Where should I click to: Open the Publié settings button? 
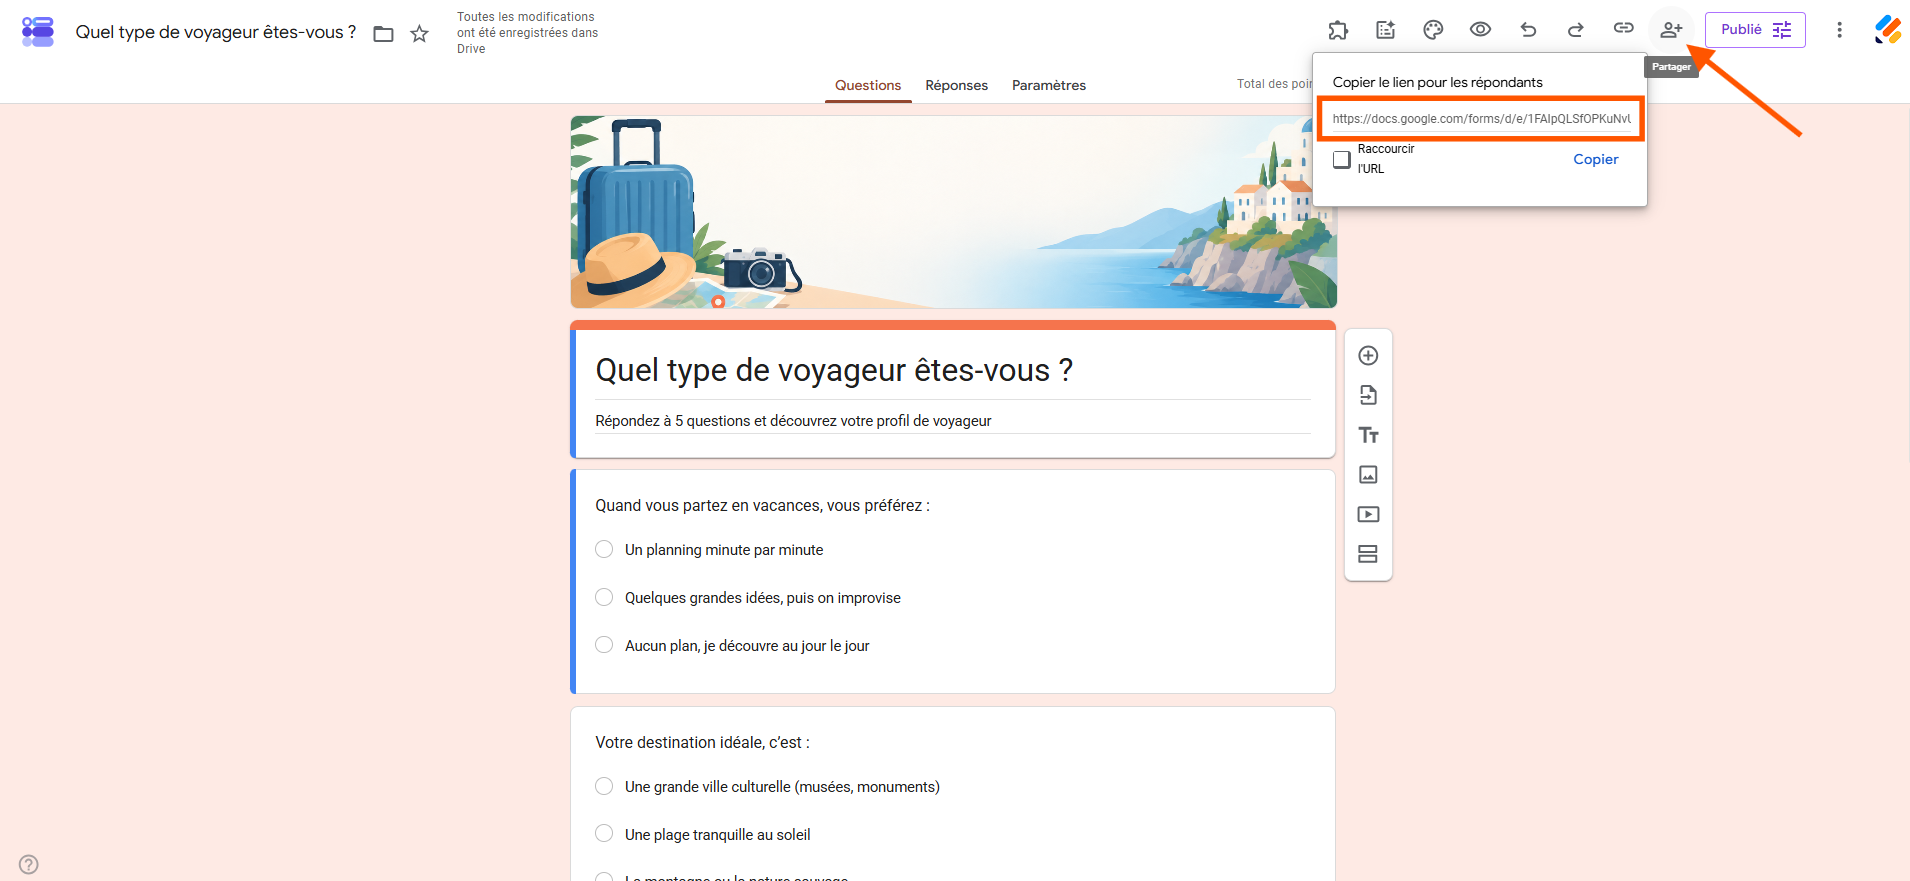1755,30
